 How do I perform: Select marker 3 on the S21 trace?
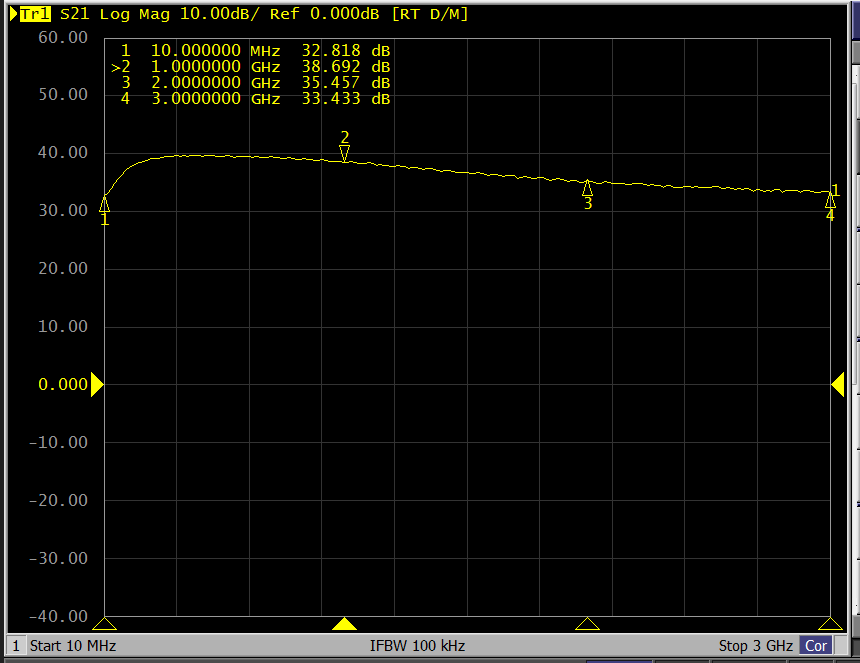588,188
